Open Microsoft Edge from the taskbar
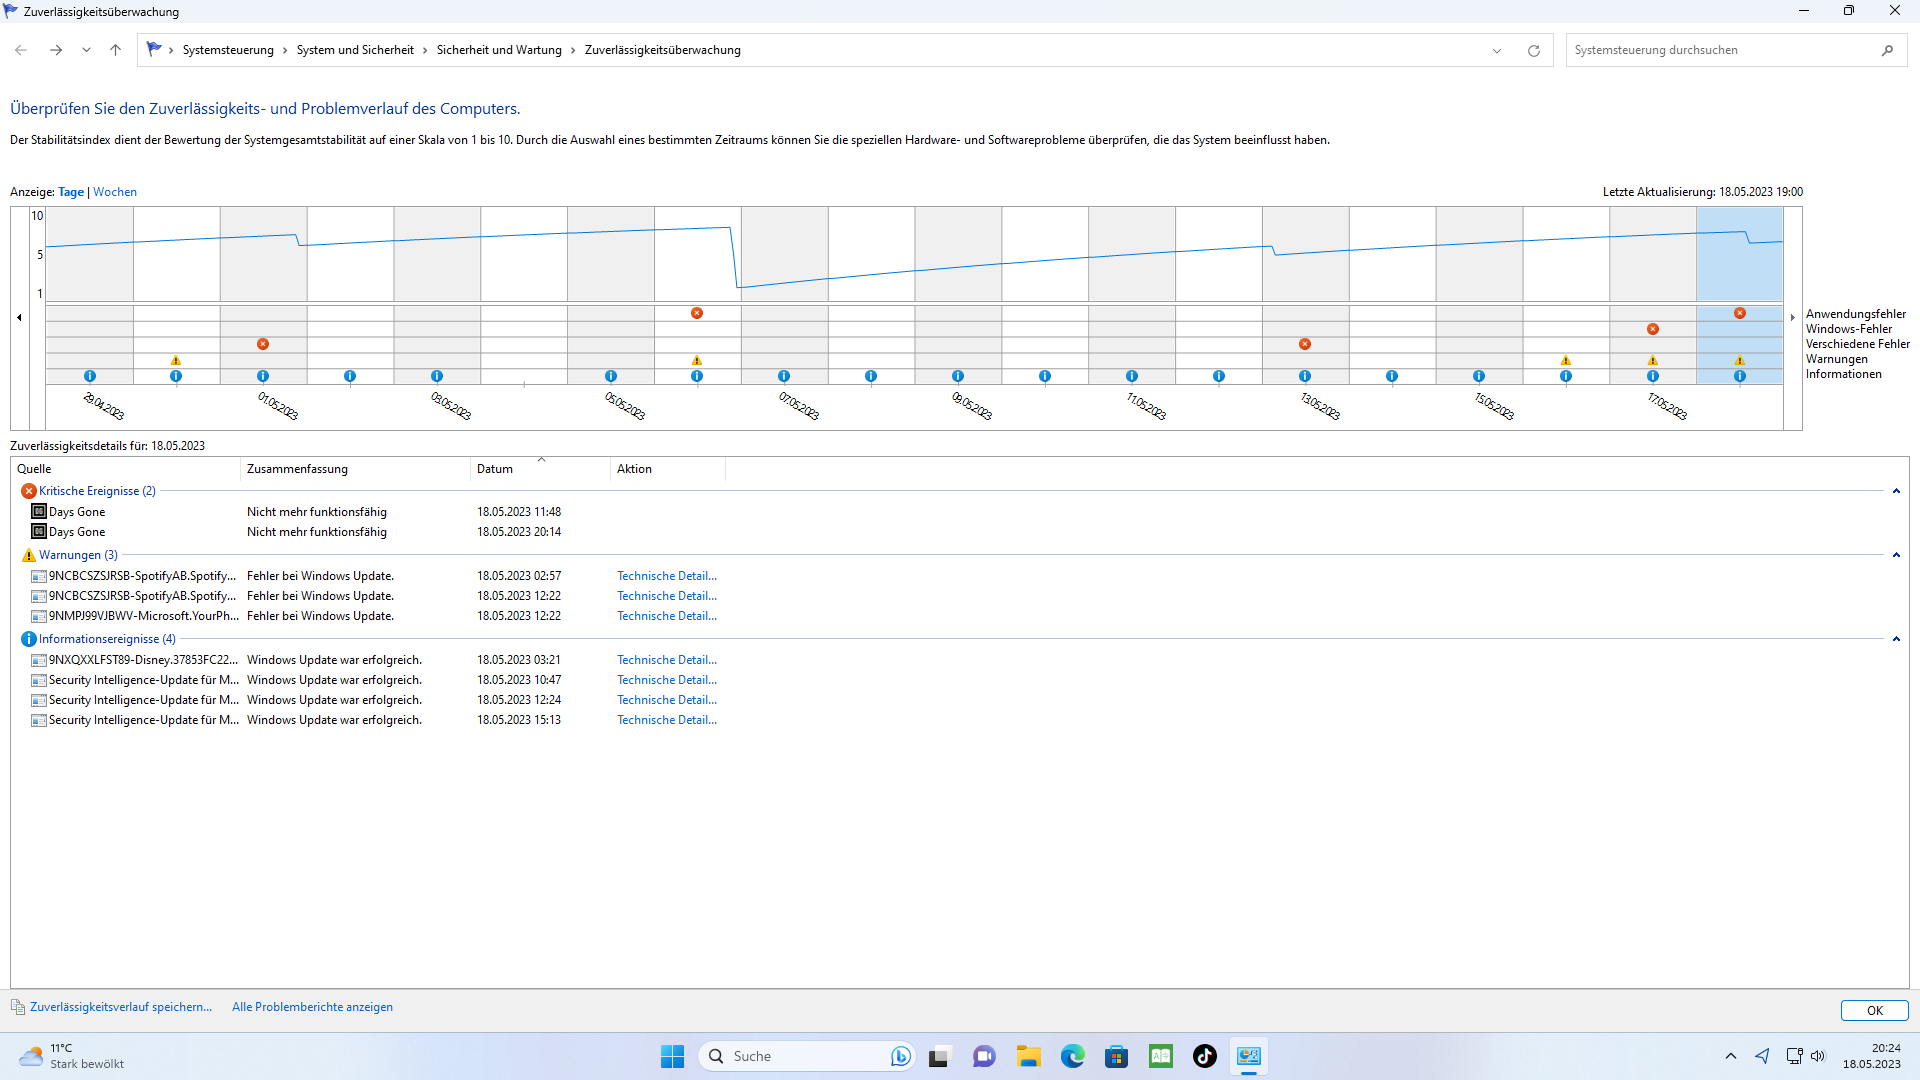The width and height of the screenshot is (1920, 1080). coord(1072,1056)
